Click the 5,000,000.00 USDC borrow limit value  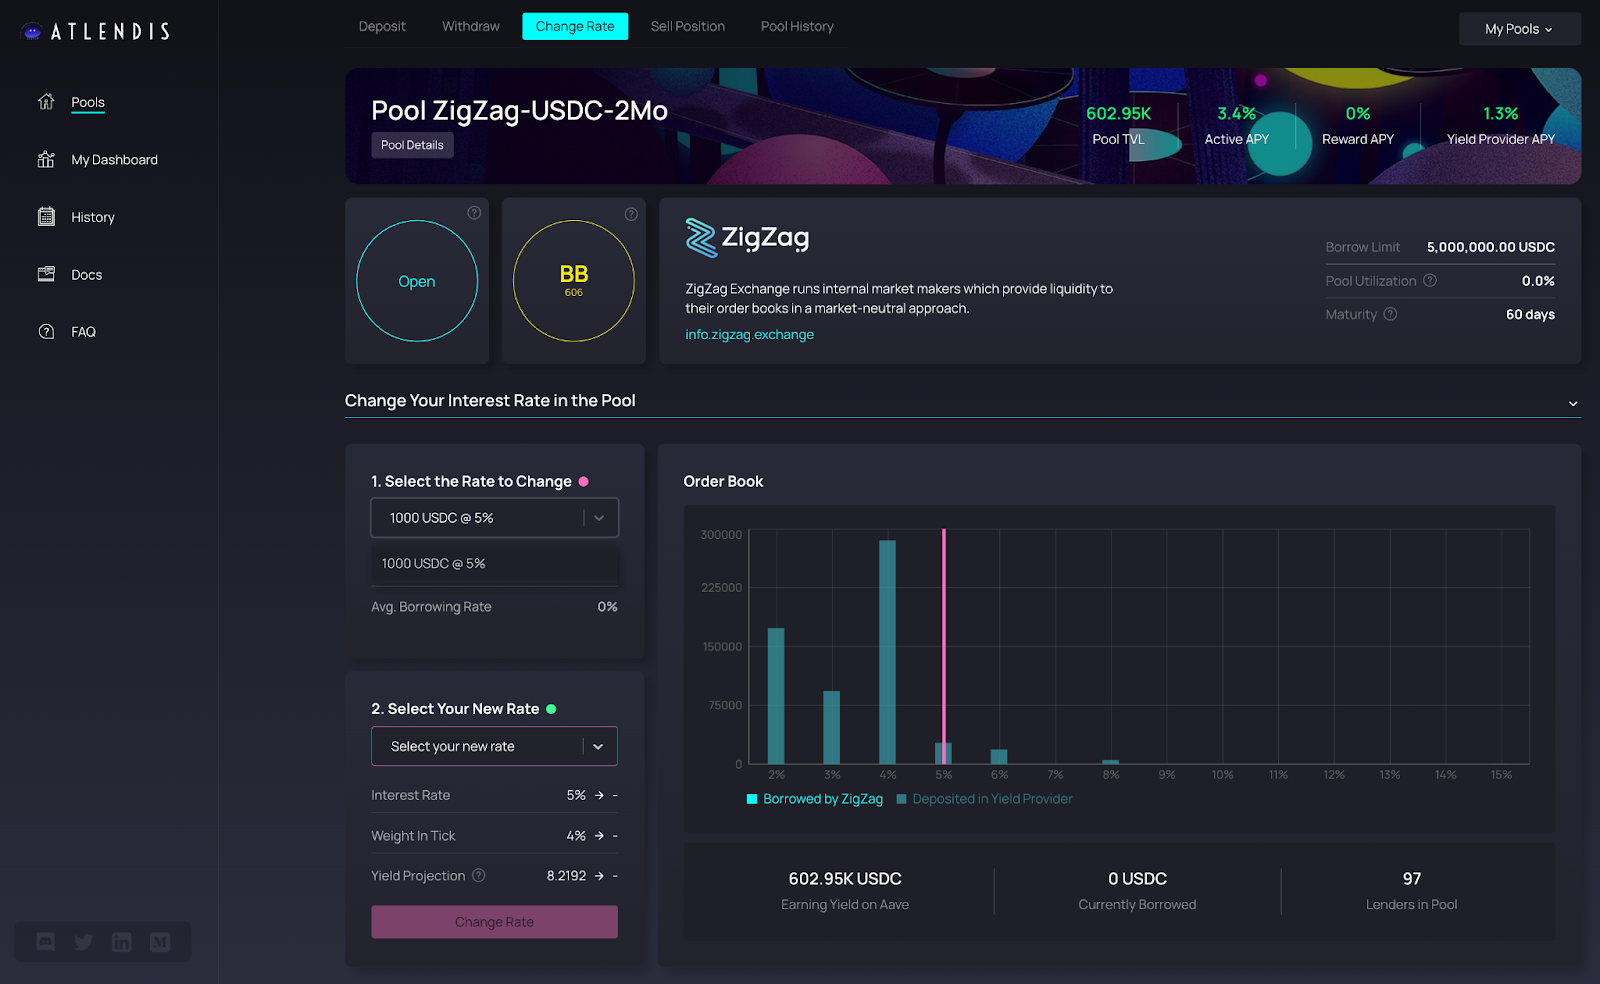tap(1491, 247)
